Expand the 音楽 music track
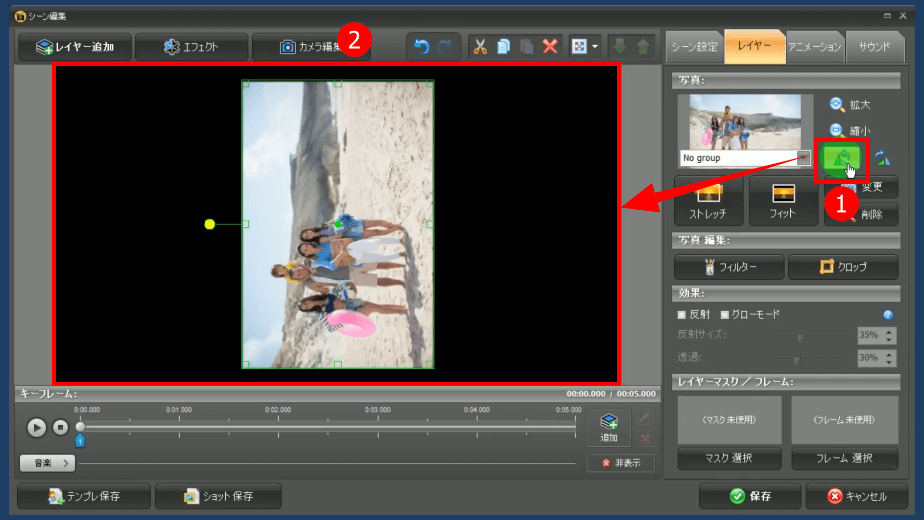Screen dimensions: 924x520 (47, 463)
